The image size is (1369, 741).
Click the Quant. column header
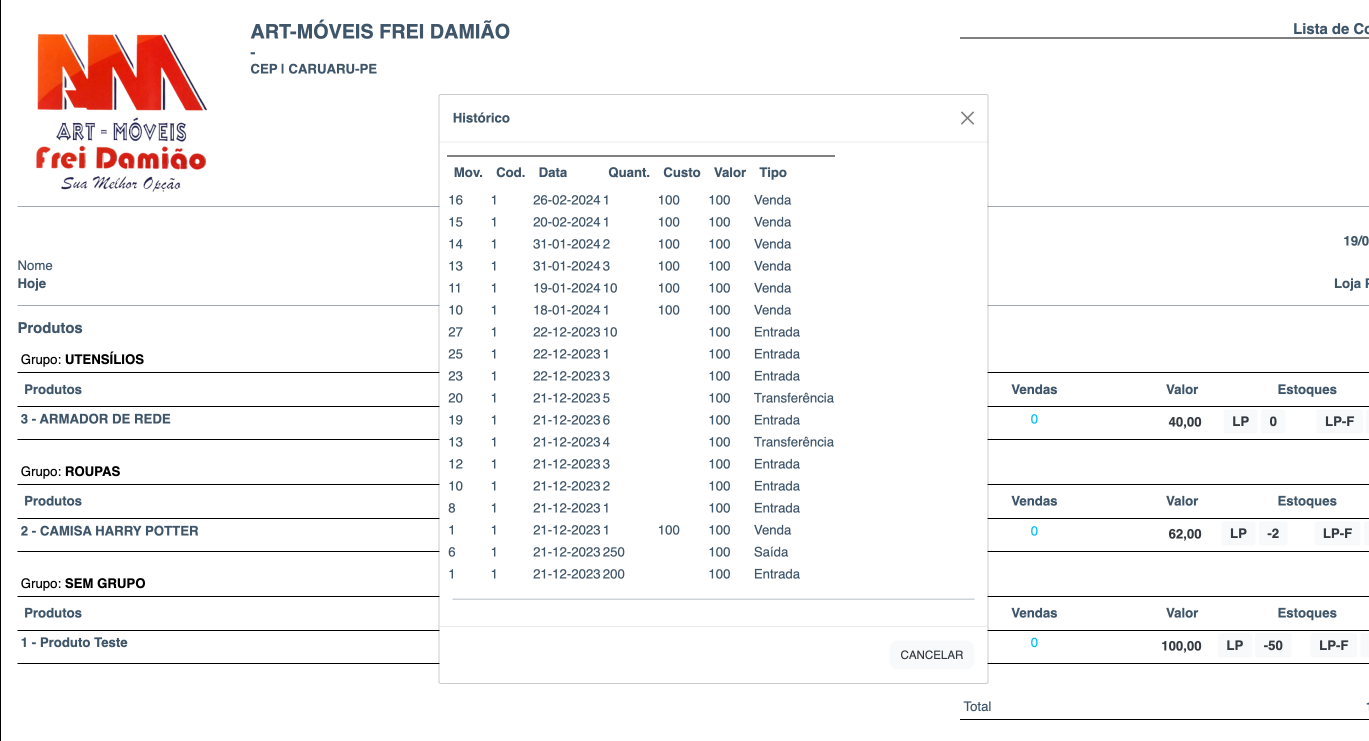coord(629,173)
